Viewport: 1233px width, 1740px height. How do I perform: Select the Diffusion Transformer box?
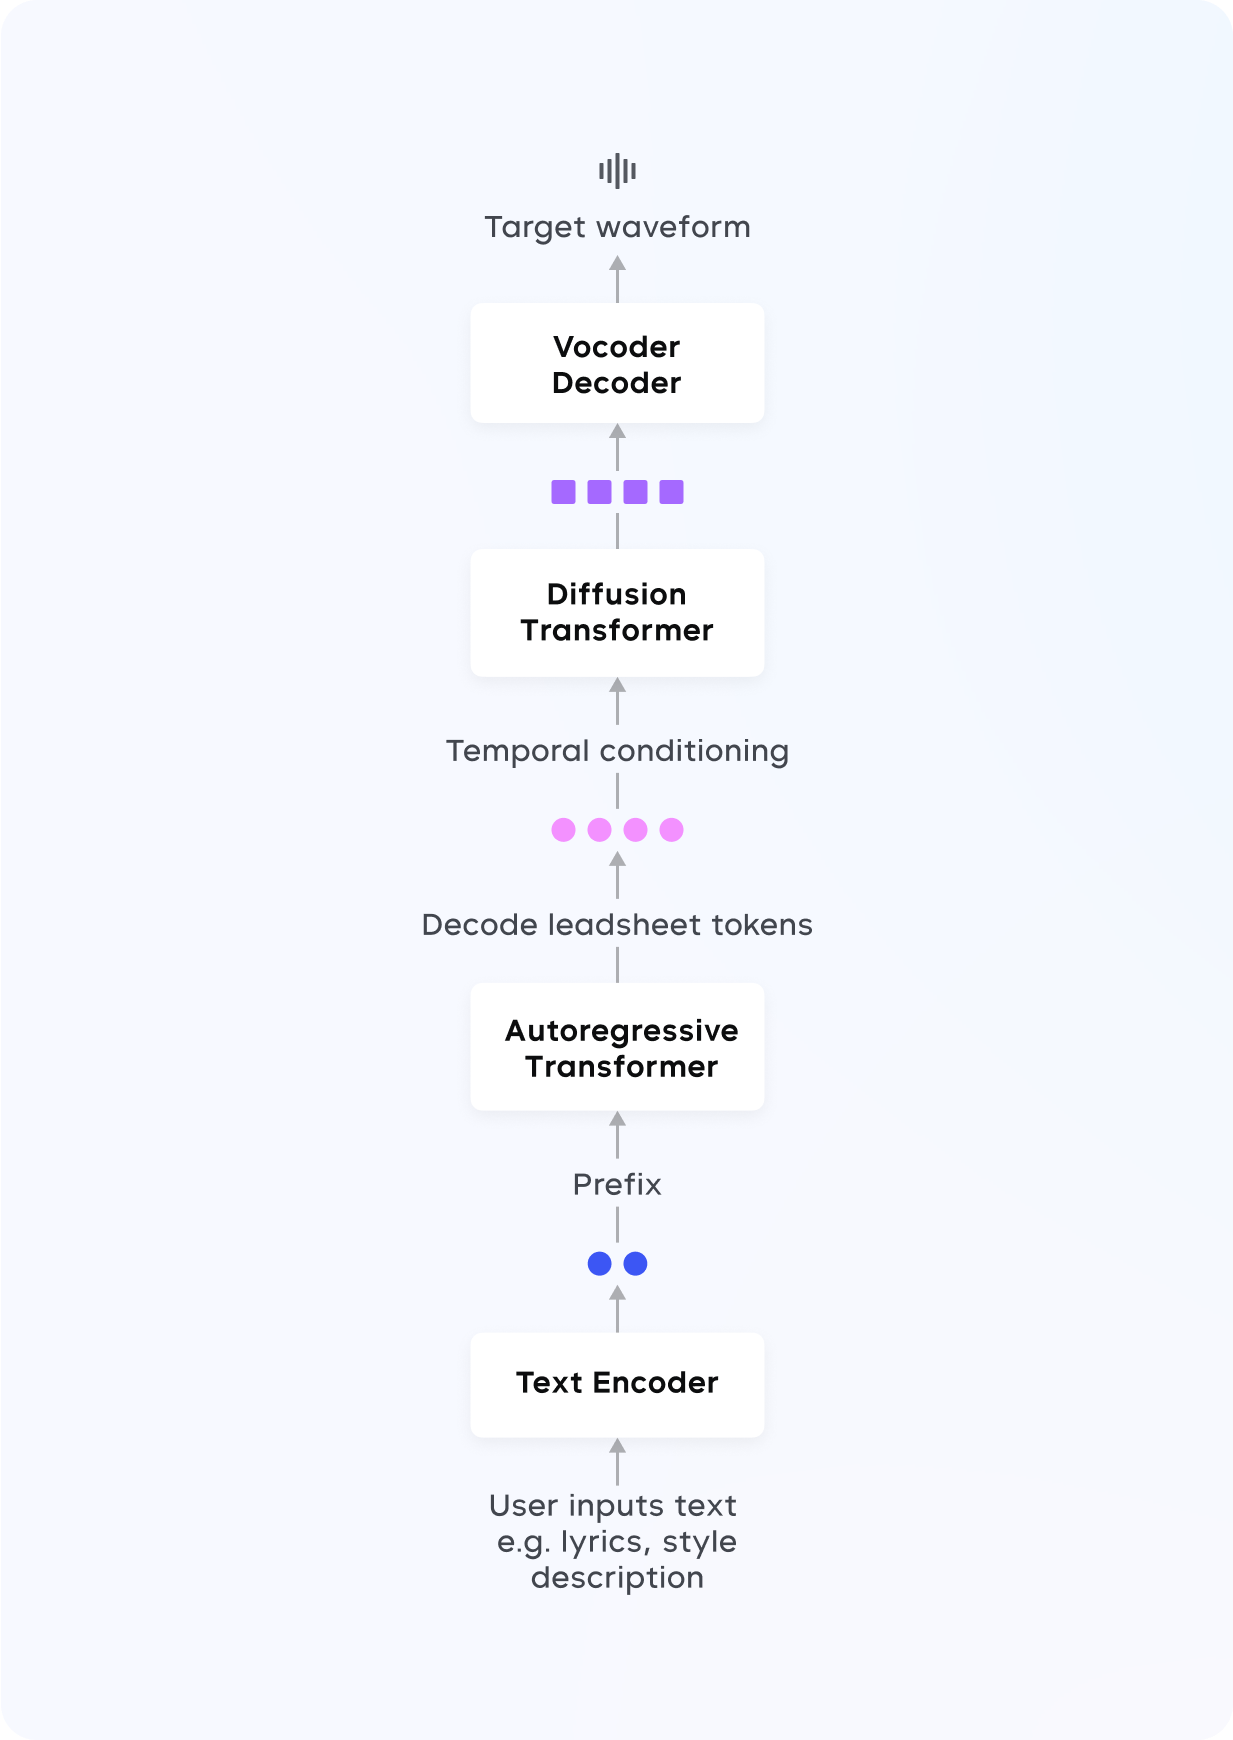[617, 612]
